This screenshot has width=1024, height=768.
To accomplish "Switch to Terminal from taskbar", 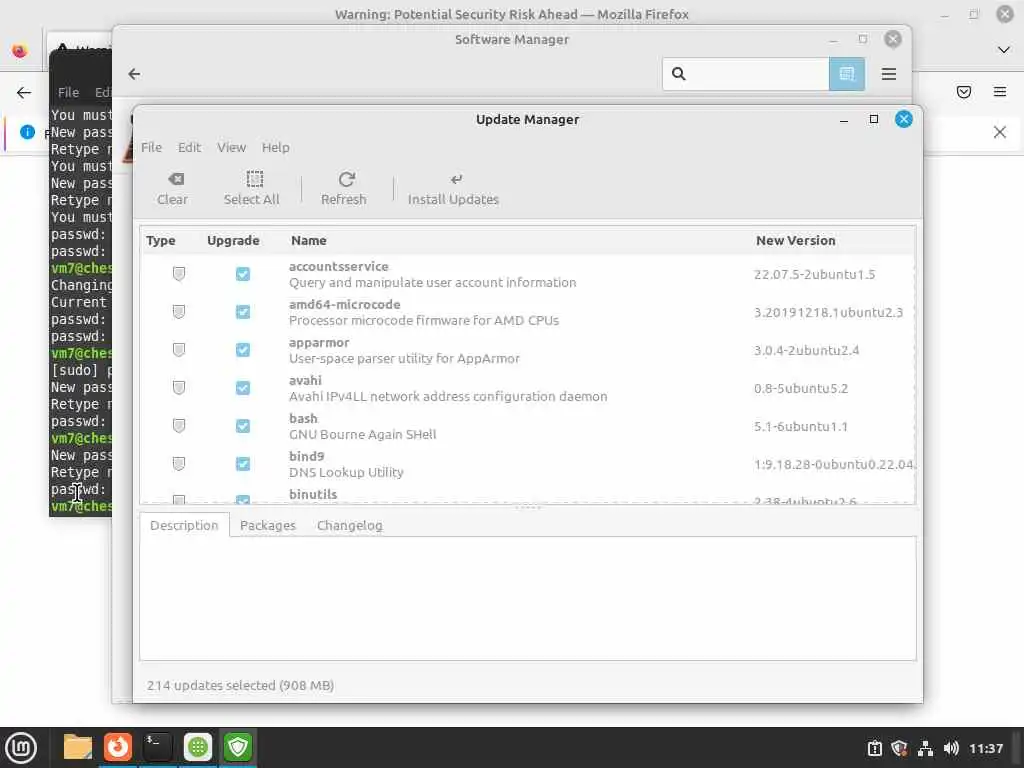I will (x=157, y=747).
